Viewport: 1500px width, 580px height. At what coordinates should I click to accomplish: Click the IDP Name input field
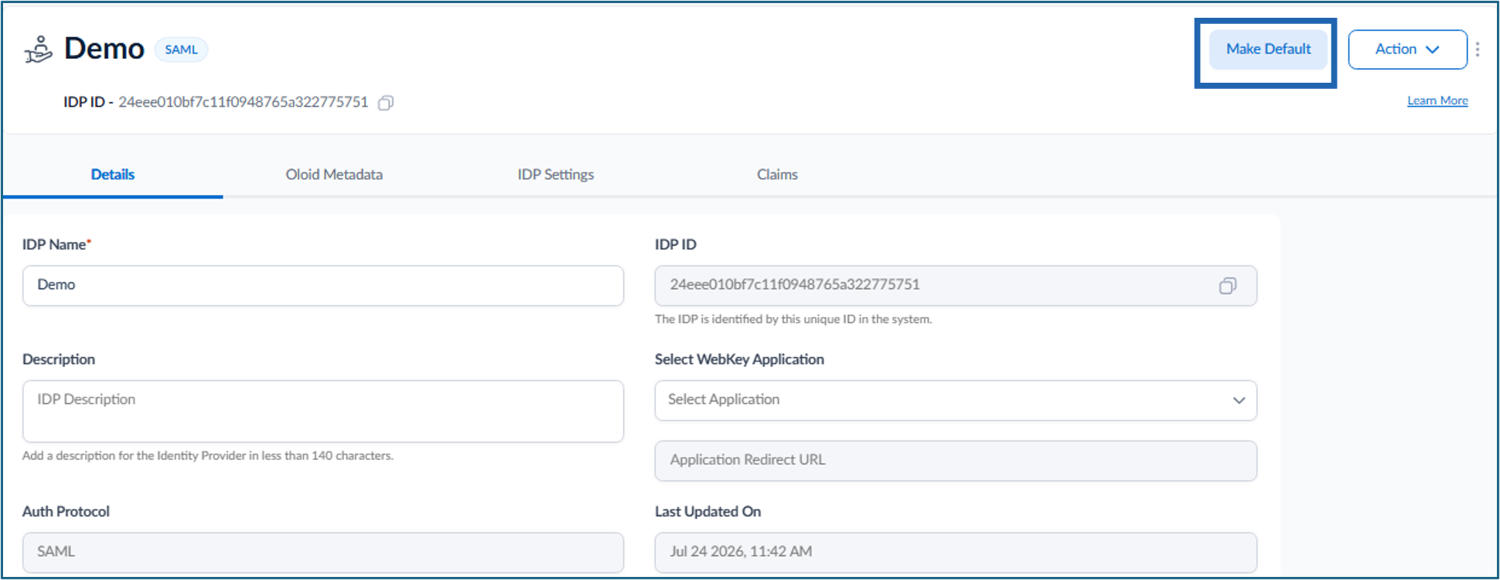(x=323, y=285)
